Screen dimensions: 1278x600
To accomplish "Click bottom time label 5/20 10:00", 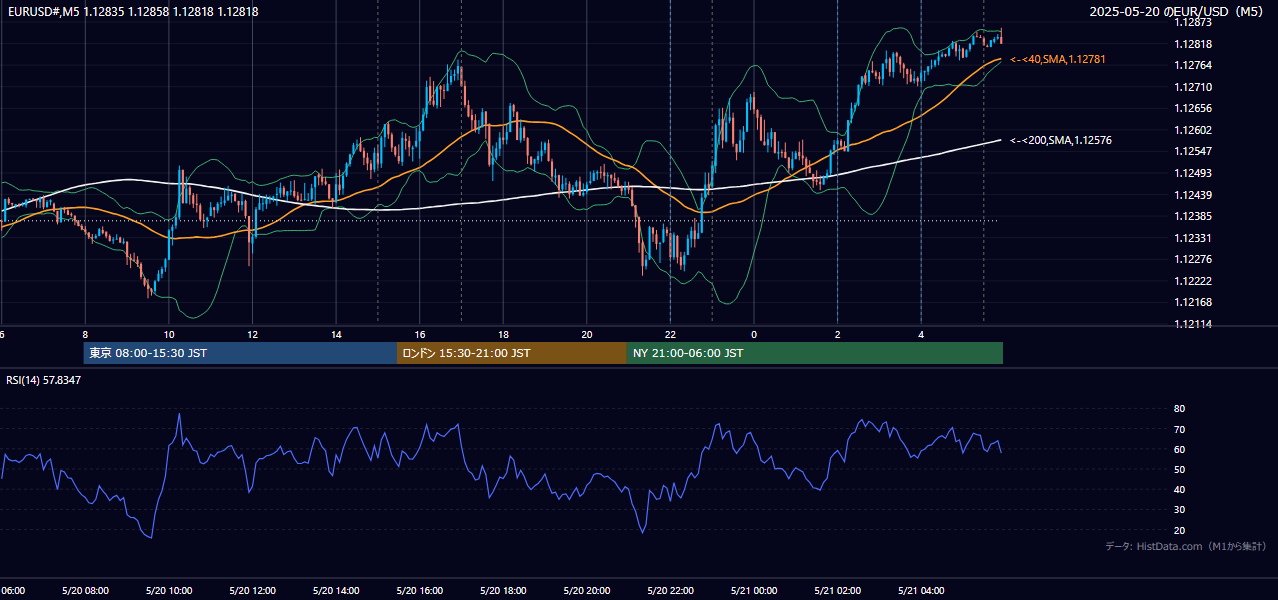I will 169,591.
